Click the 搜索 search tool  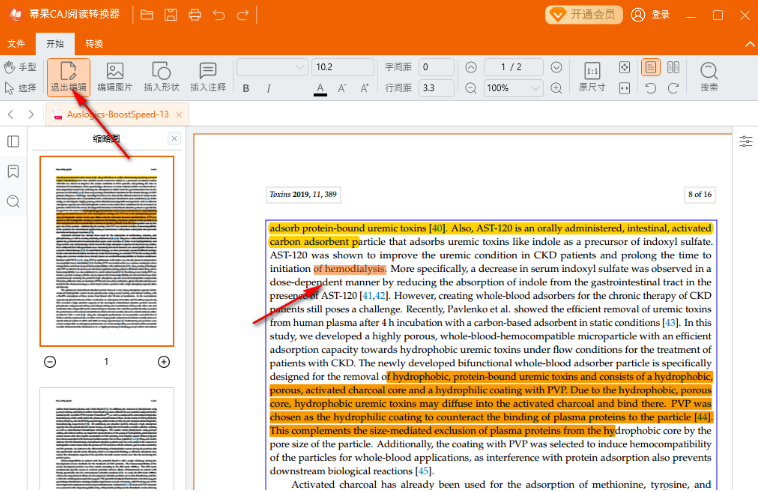tap(709, 77)
